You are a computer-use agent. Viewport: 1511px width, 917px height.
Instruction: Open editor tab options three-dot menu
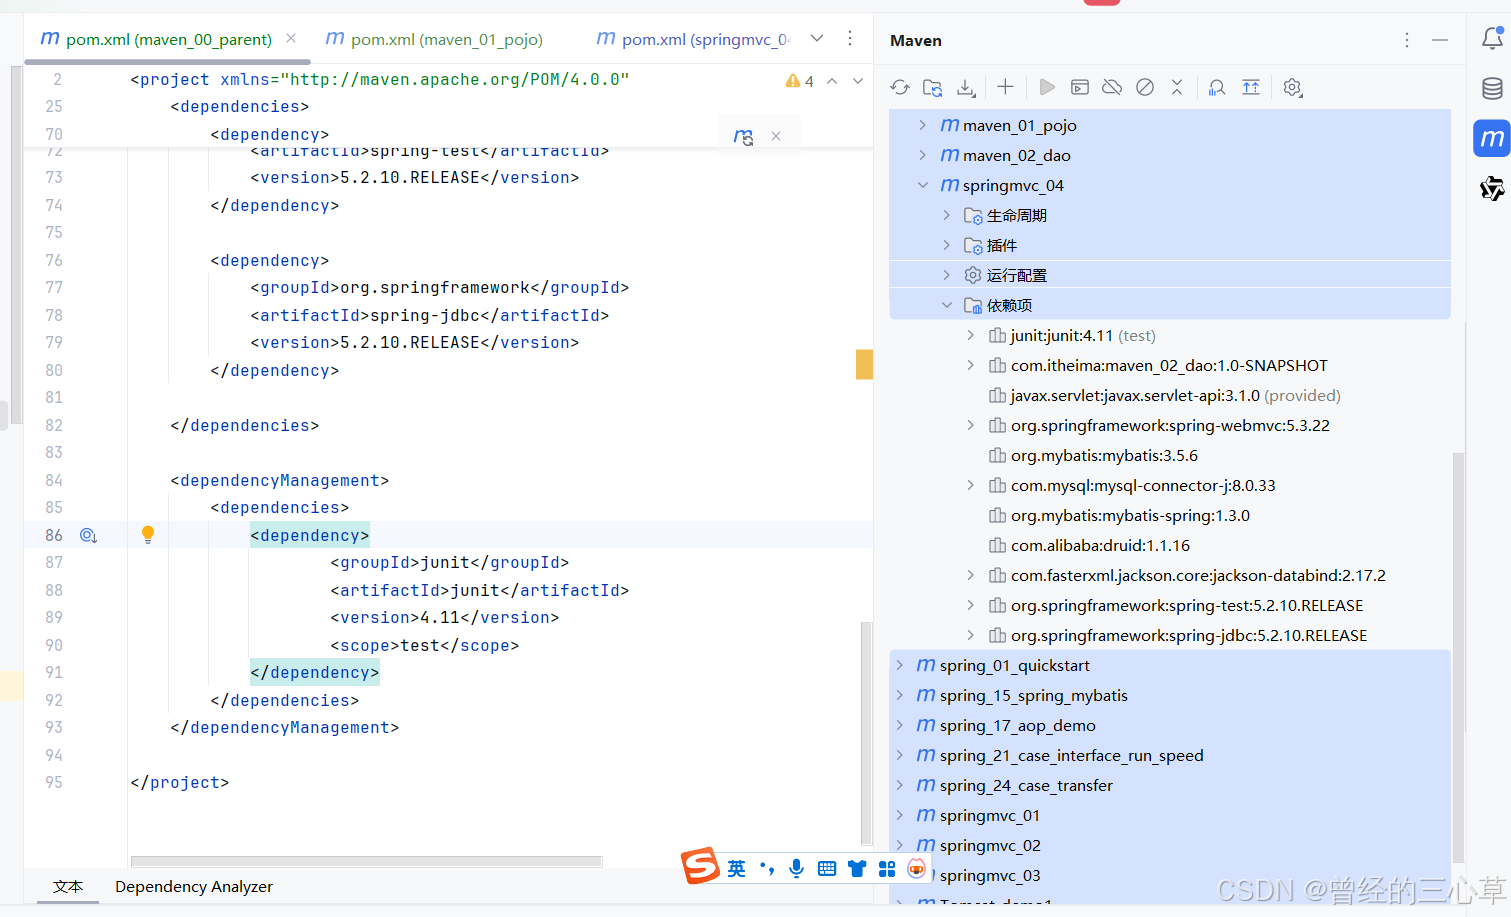[x=850, y=39]
